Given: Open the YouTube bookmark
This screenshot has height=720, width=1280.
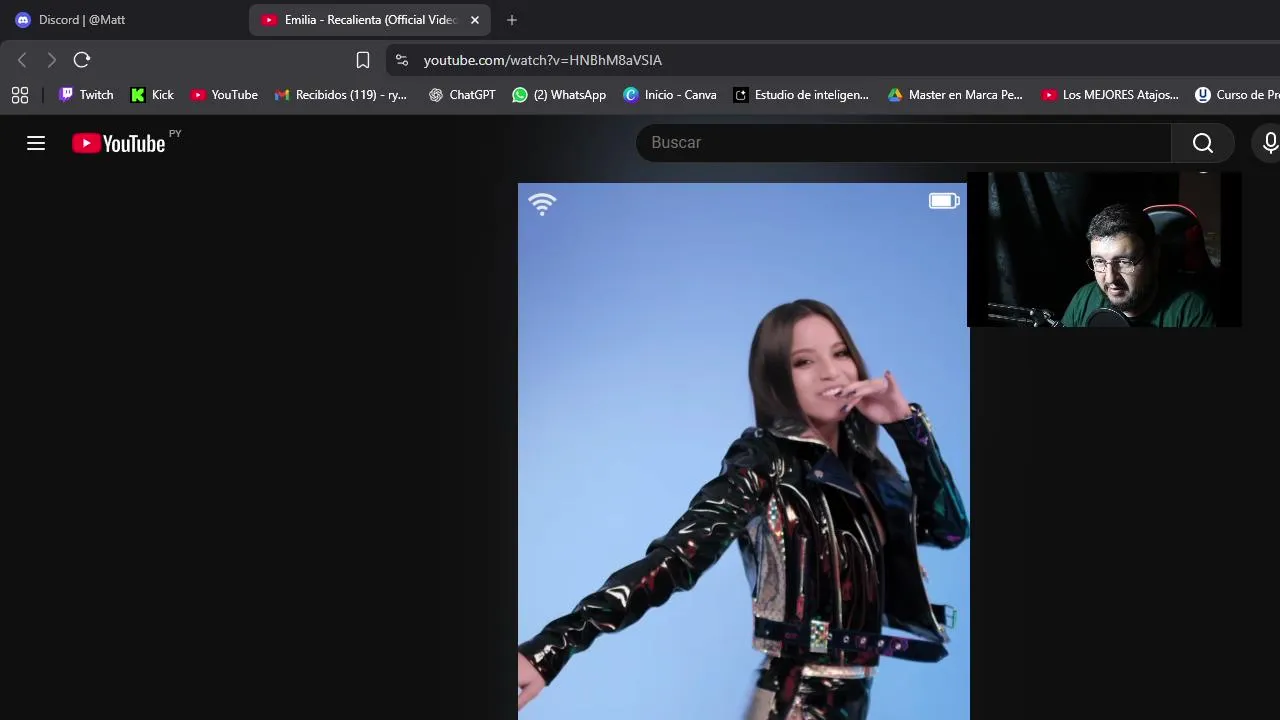Looking at the screenshot, I should coord(224,95).
